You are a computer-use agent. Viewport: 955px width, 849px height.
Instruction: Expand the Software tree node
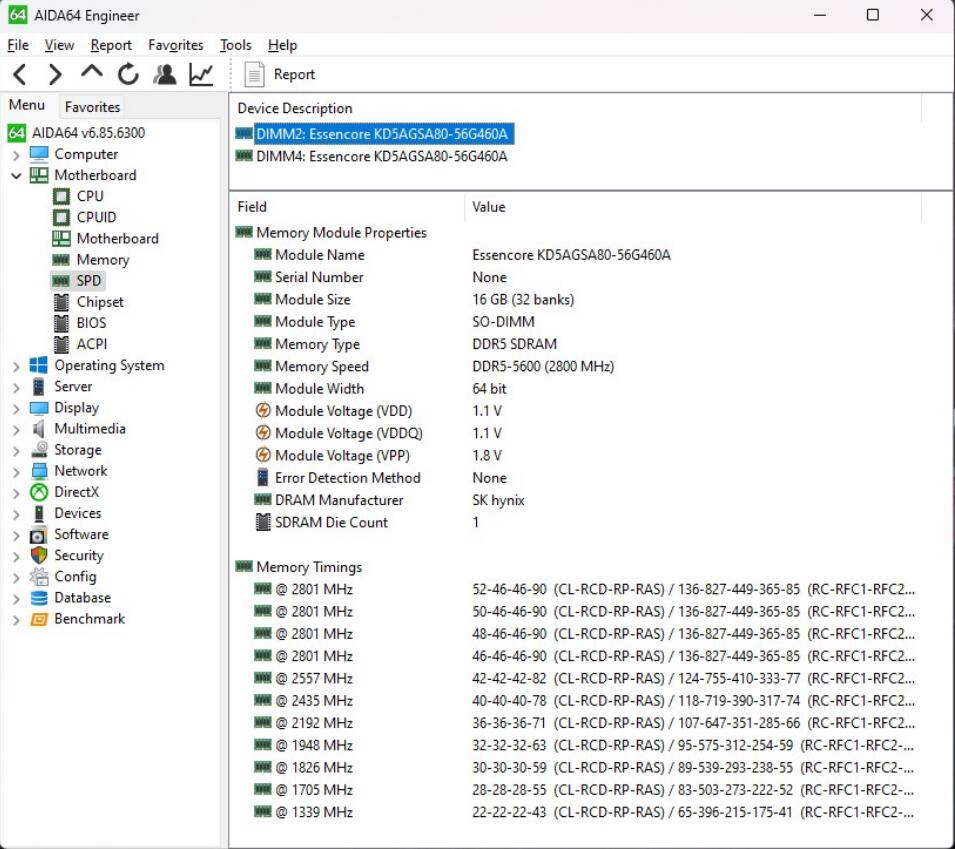pos(16,535)
